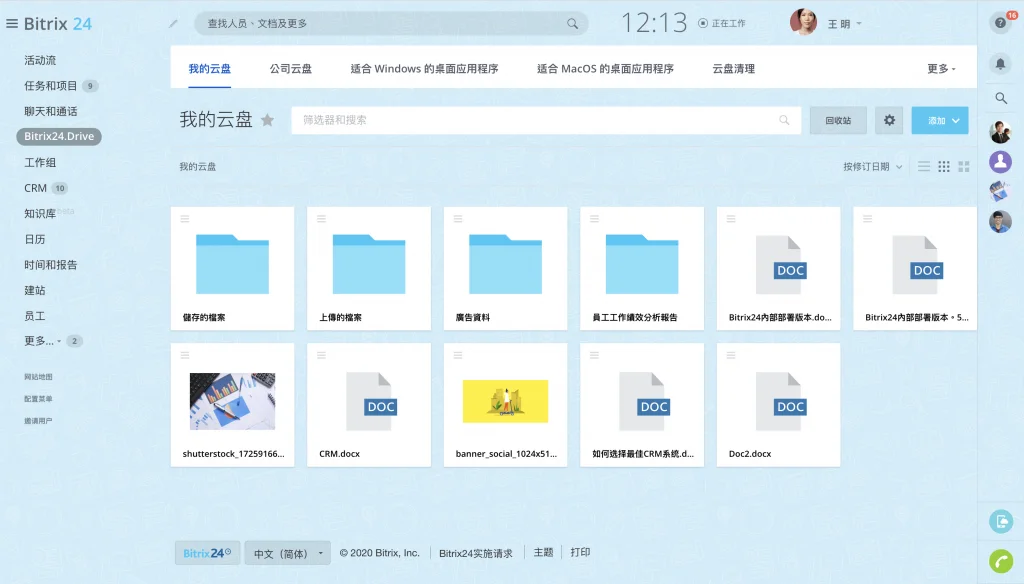This screenshot has height=584, width=1024.
Task: Click the help question mark icon
Action: tap(1000, 23)
